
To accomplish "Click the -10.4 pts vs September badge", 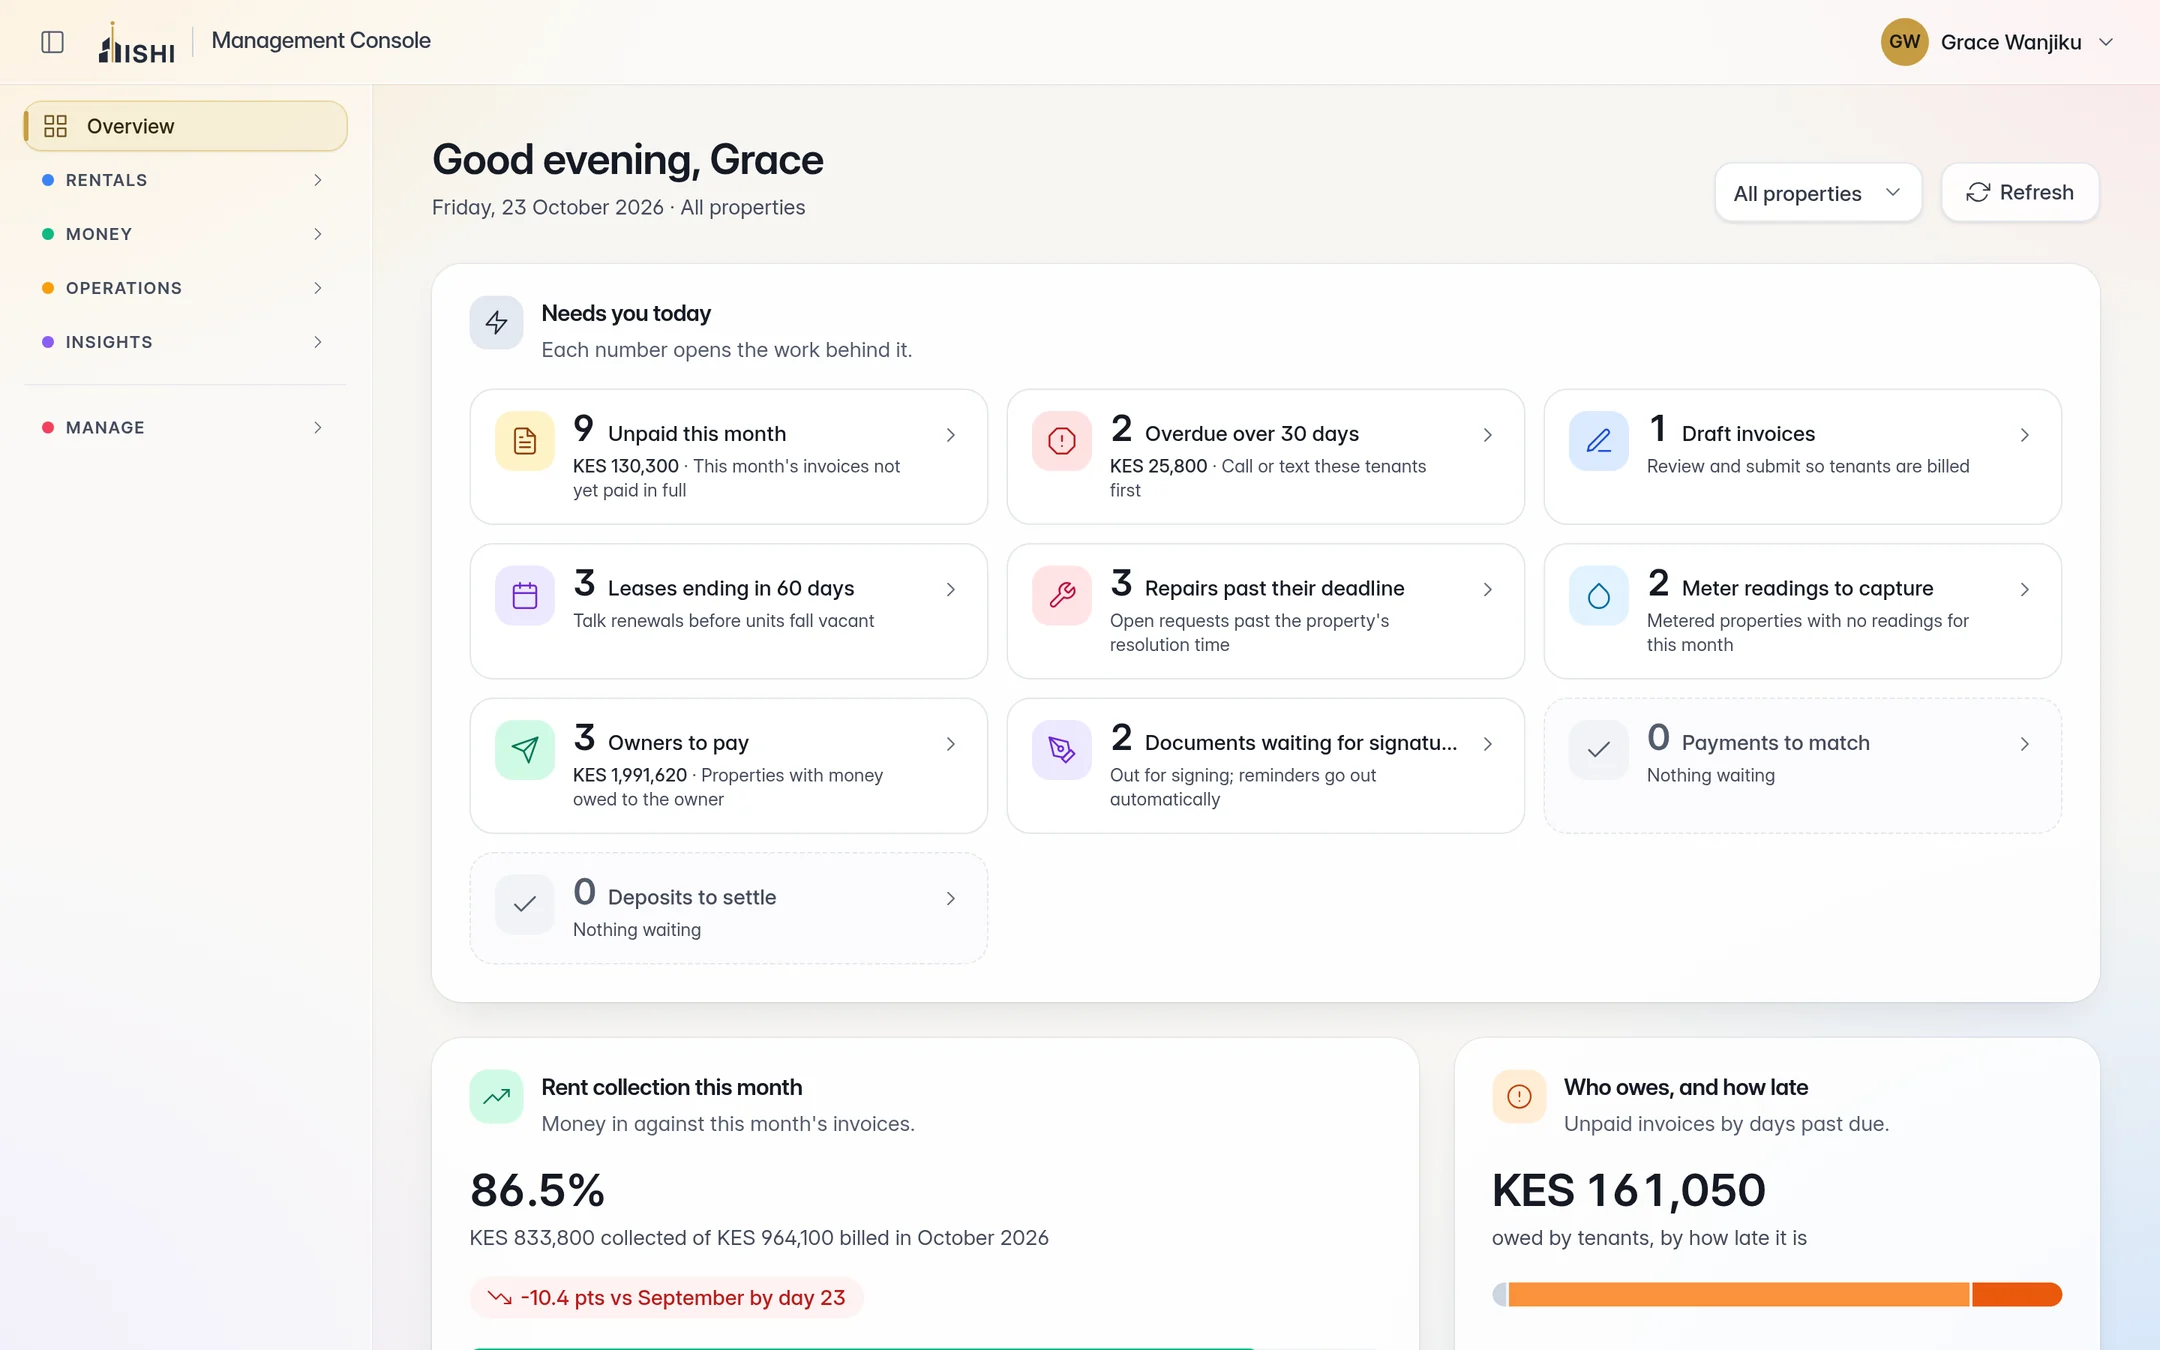I will 667,1298.
